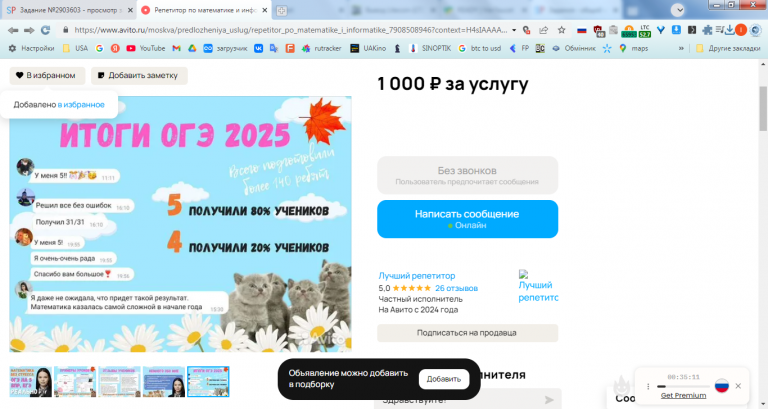The width and height of the screenshot is (768, 409).
Task: Close the recorder widget
Action: pos(738,386)
